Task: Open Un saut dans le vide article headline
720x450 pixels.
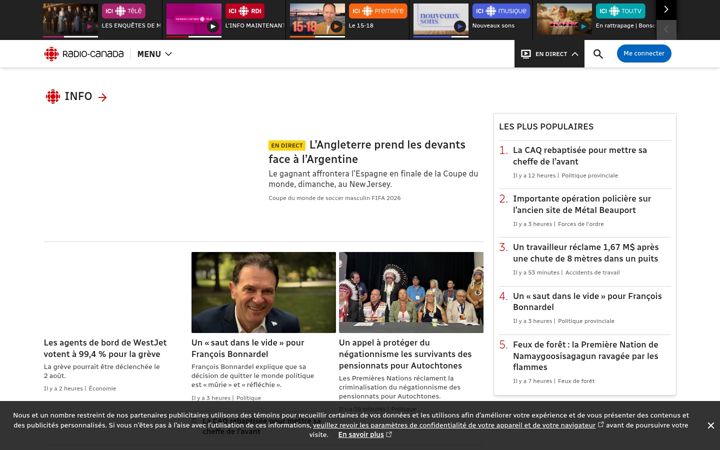Action: [x=248, y=348]
